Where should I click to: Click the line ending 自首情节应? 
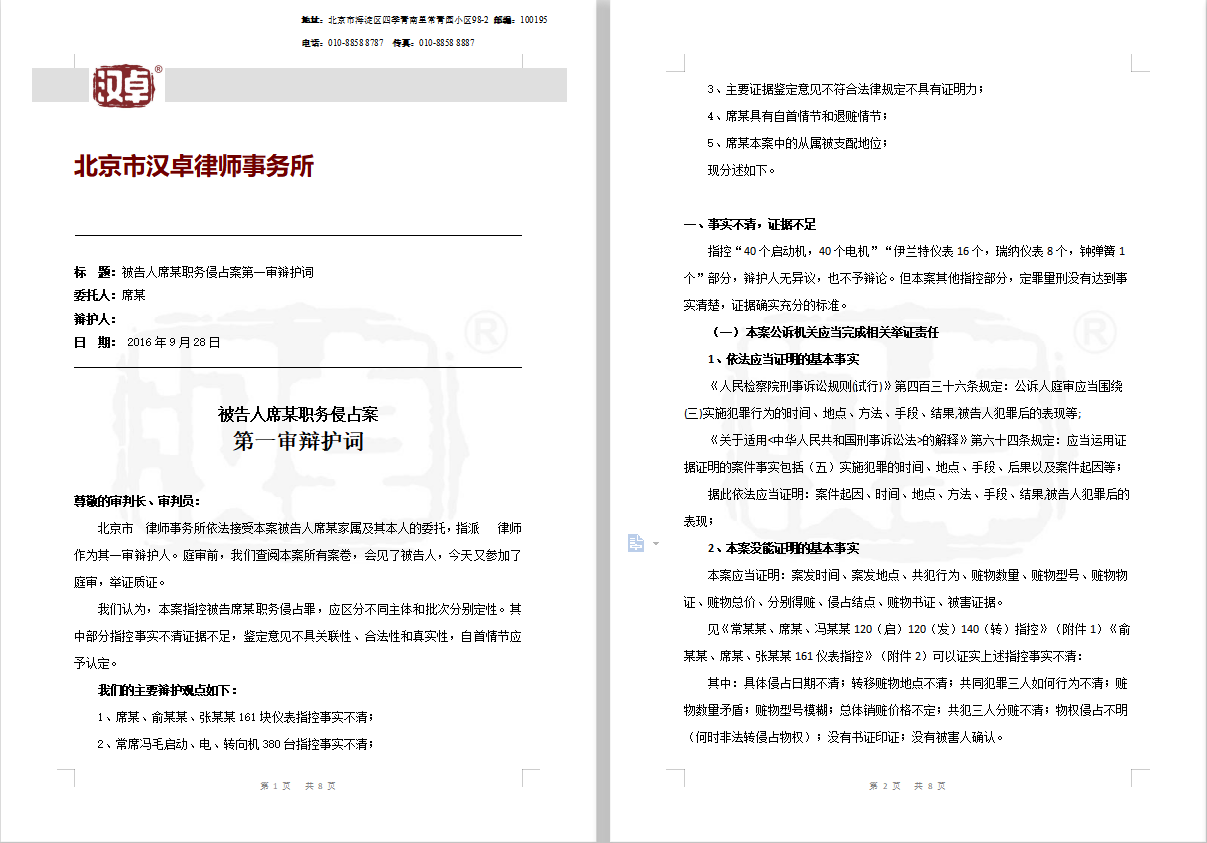click(298, 636)
